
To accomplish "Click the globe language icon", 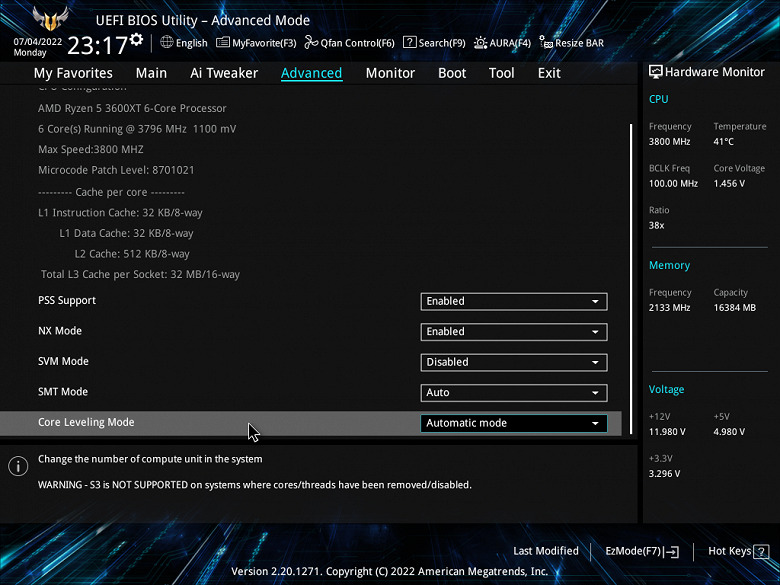I will tap(167, 42).
